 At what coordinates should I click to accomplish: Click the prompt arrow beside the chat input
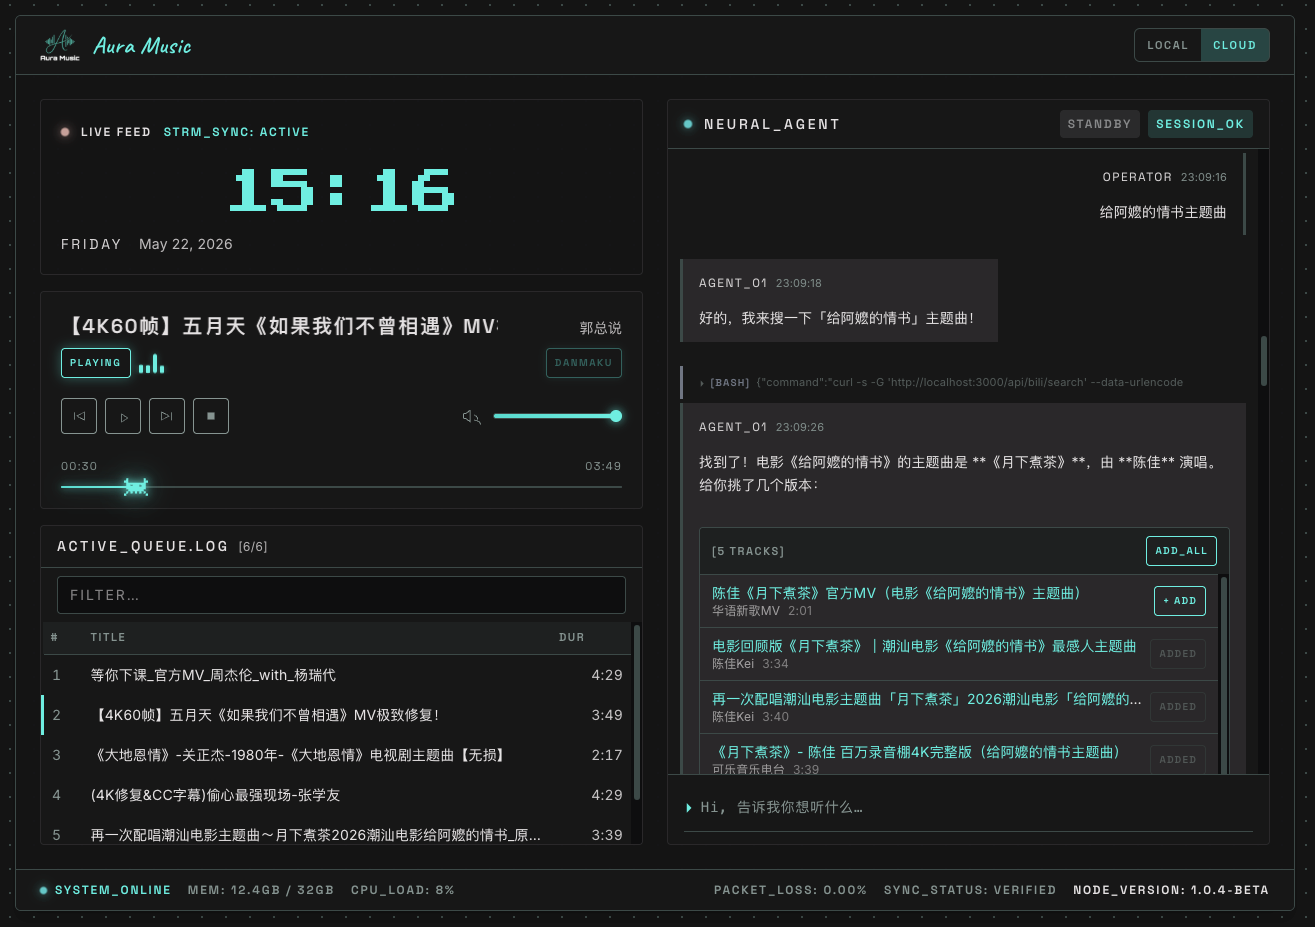coord(688,807)
